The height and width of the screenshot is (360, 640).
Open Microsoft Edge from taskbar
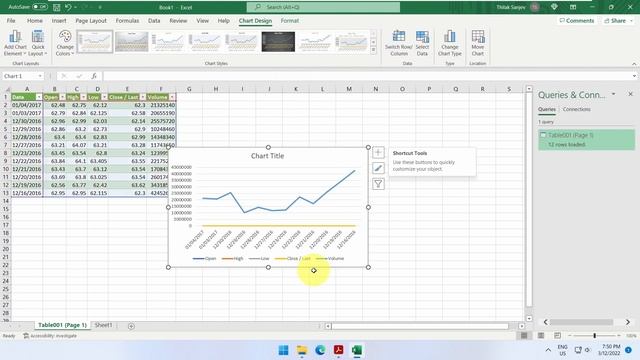(320, 350)
